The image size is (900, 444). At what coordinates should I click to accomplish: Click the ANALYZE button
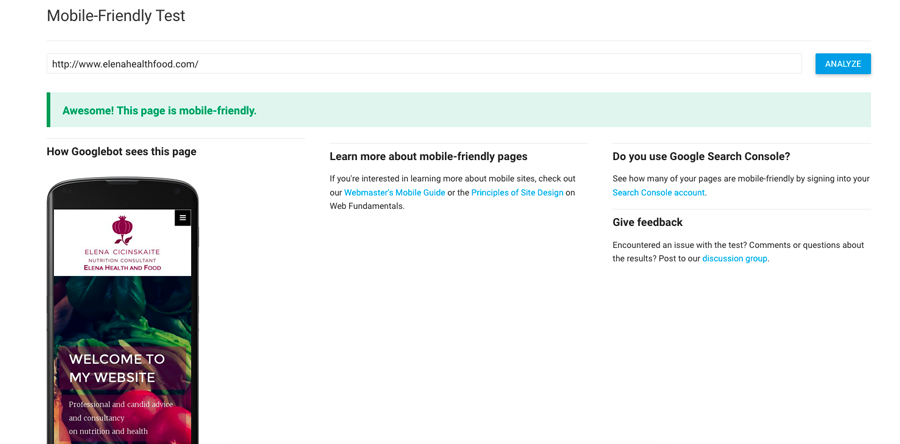843,64
